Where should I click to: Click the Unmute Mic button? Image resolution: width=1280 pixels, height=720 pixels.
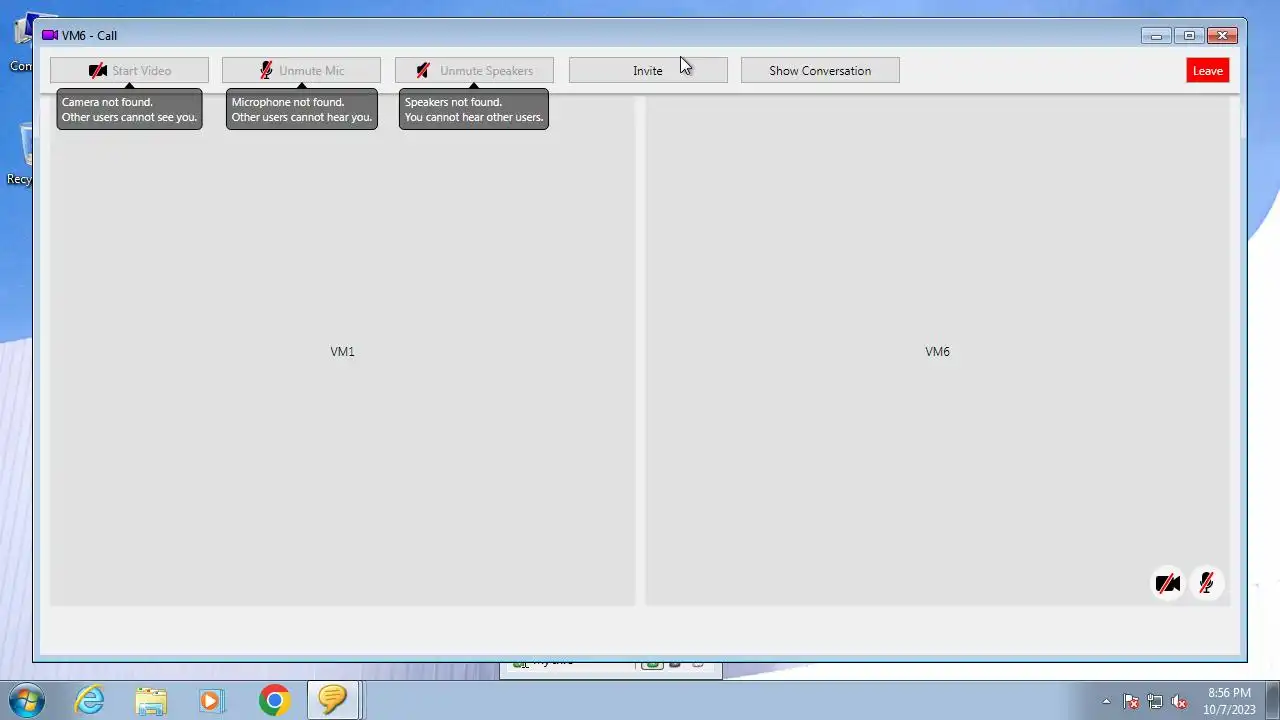tap(301, 71)
